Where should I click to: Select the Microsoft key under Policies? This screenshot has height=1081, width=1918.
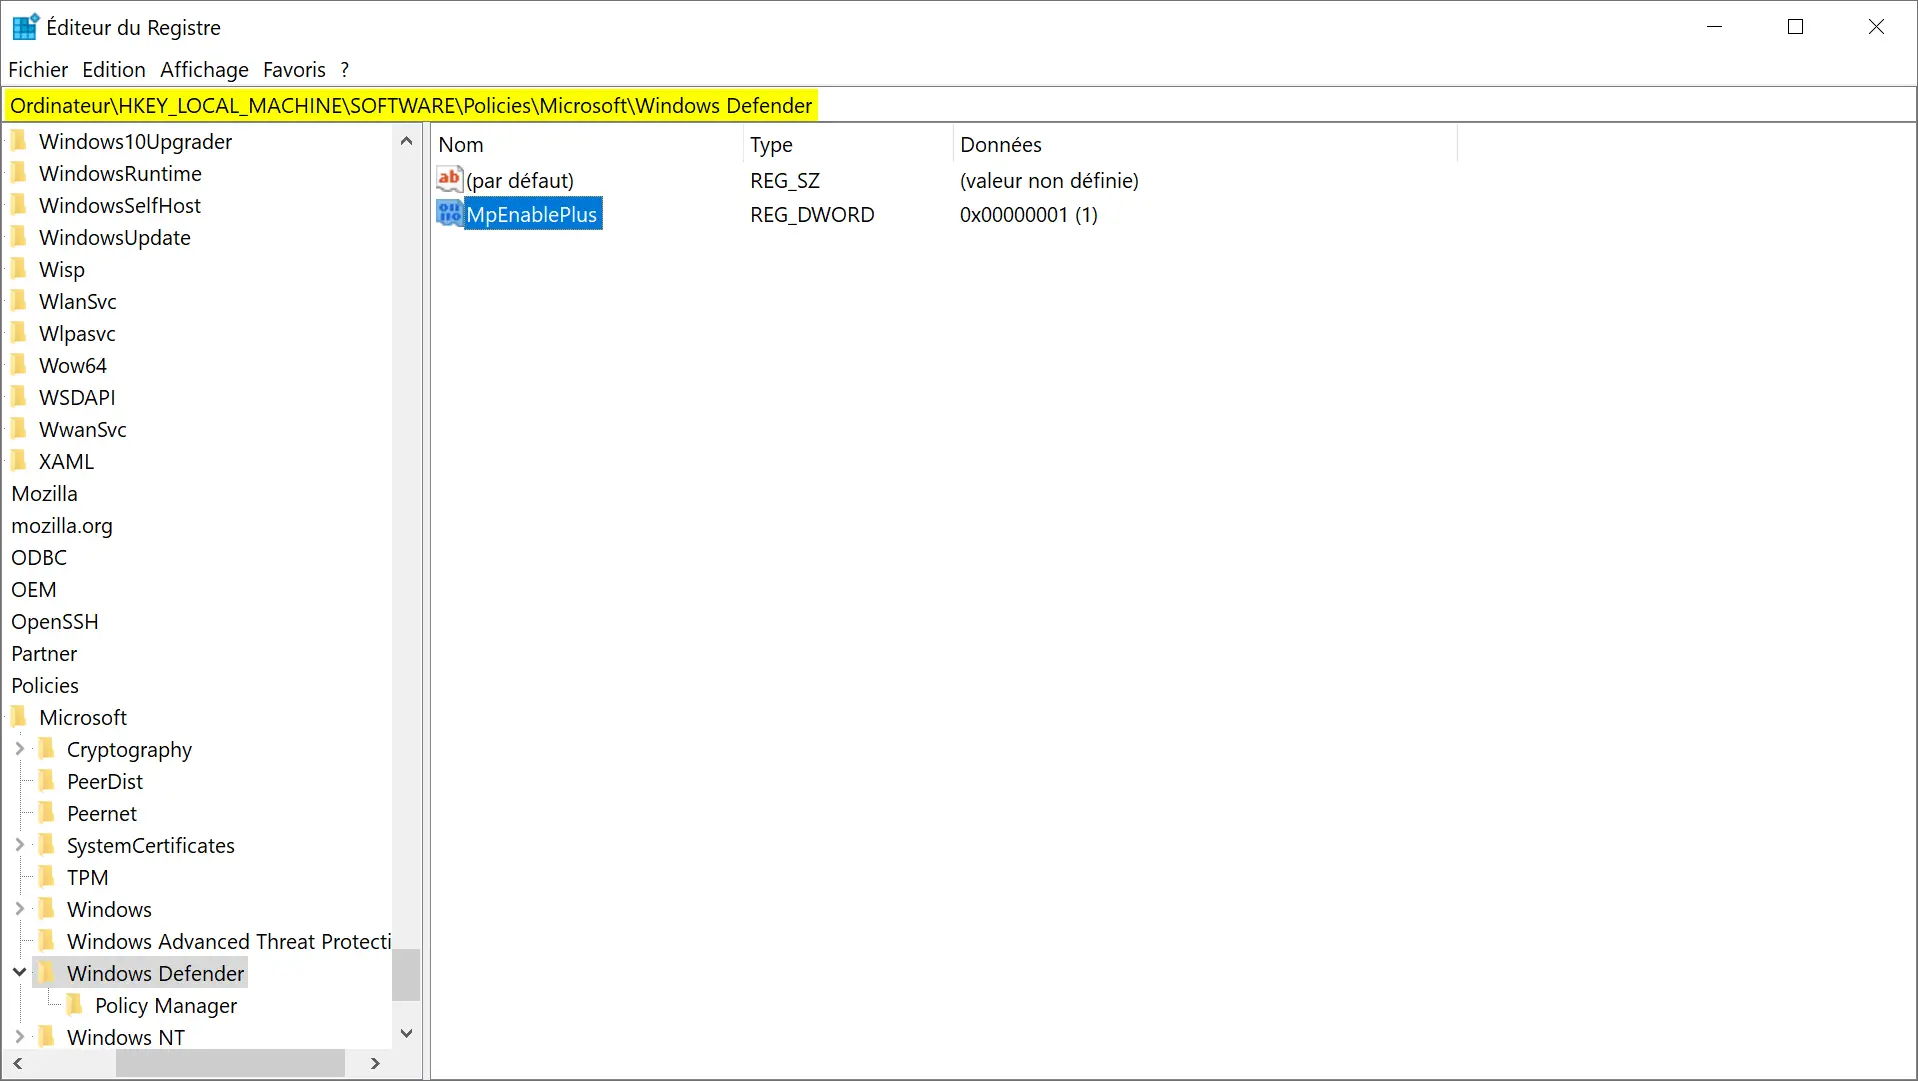point(82,717)
